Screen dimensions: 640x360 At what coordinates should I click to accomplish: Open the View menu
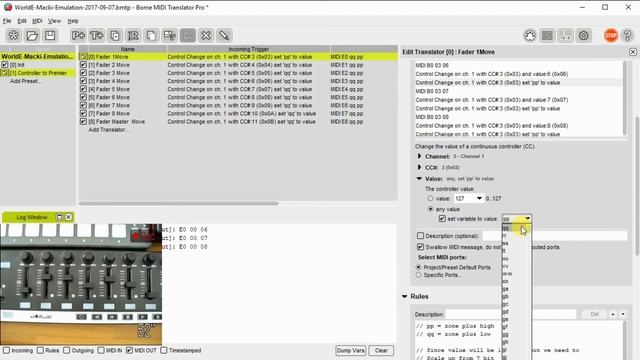(x=54, y=21)
